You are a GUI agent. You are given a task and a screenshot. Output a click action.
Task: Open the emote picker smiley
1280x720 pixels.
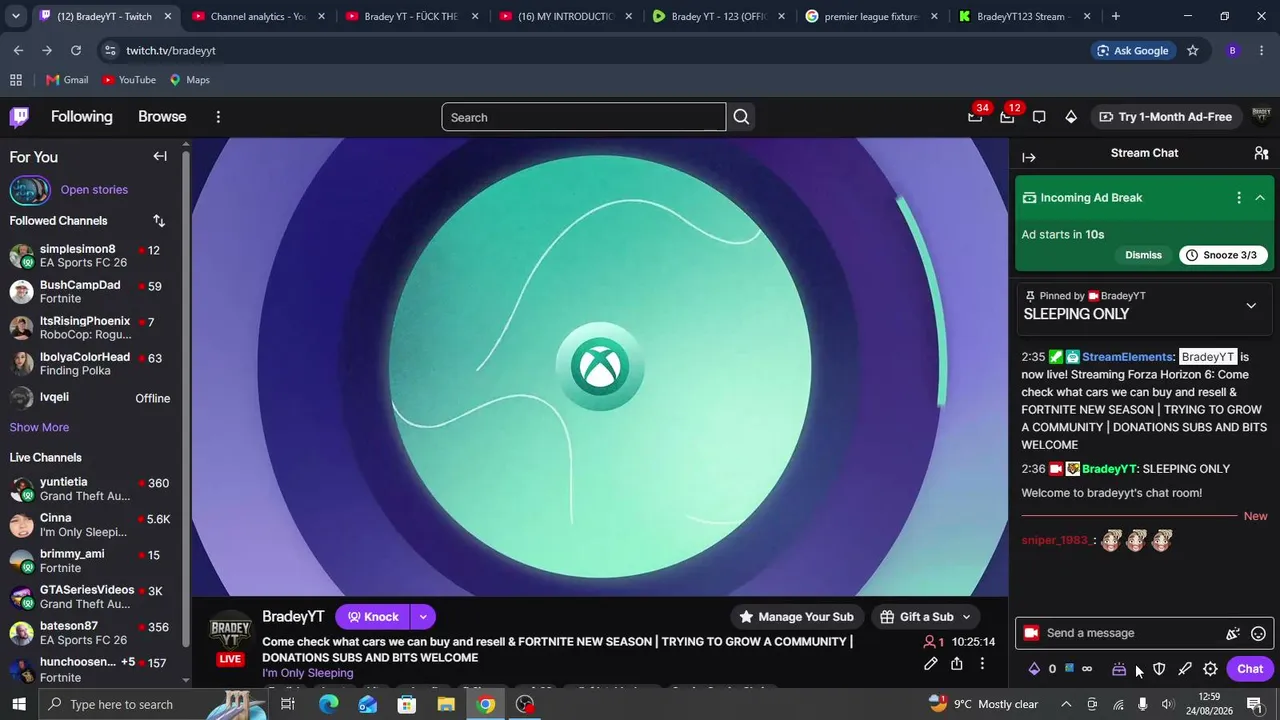click(1259, 633)
